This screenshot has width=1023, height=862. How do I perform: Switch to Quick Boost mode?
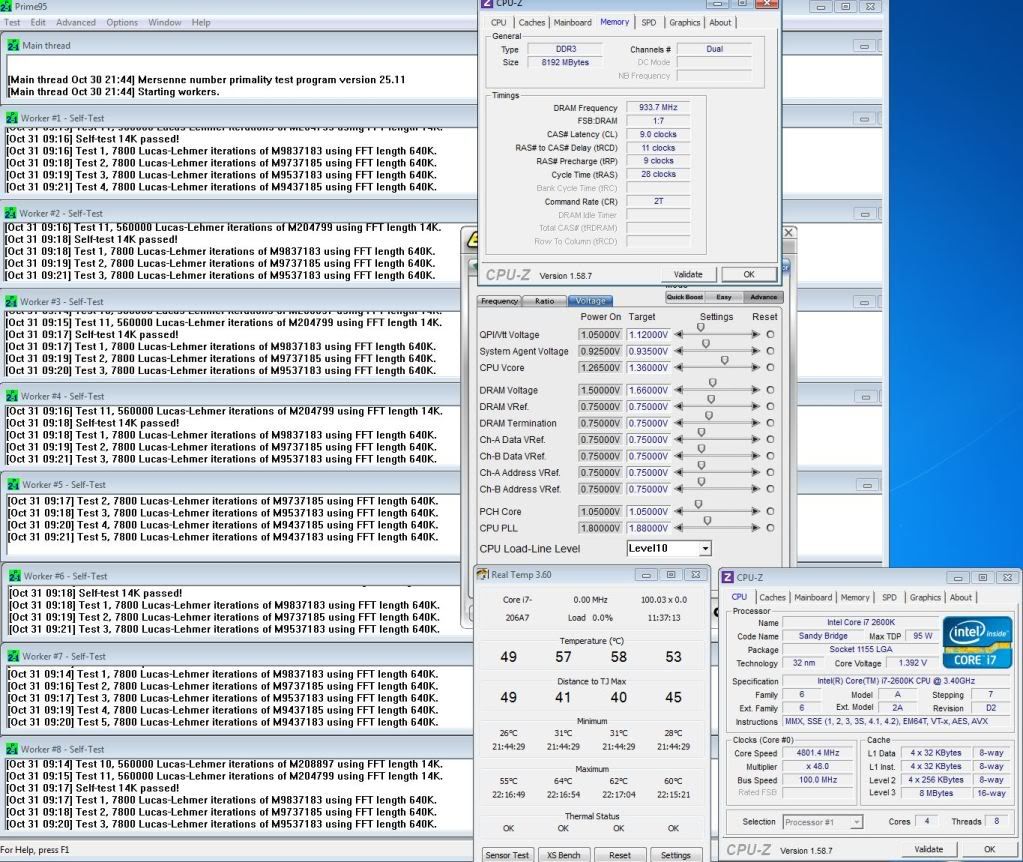tap(684, 297)
